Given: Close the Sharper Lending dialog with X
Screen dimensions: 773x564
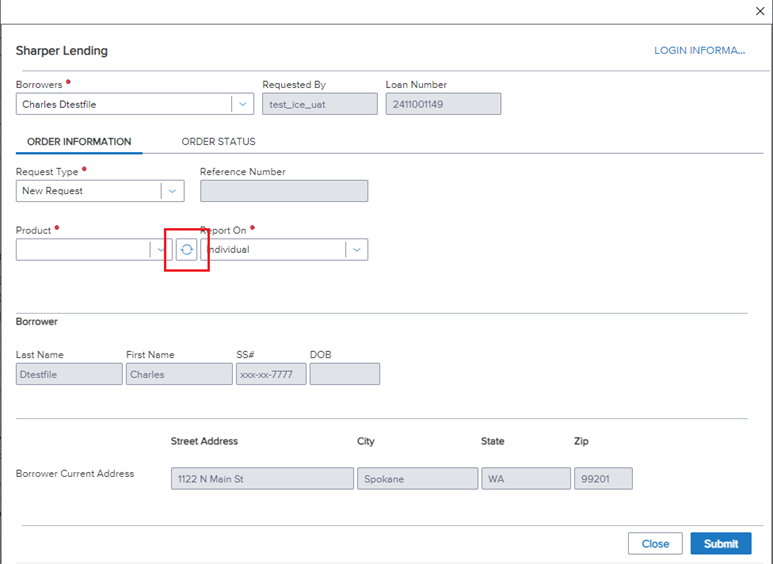Looking at the screenshot, I should tap(760, 11).
